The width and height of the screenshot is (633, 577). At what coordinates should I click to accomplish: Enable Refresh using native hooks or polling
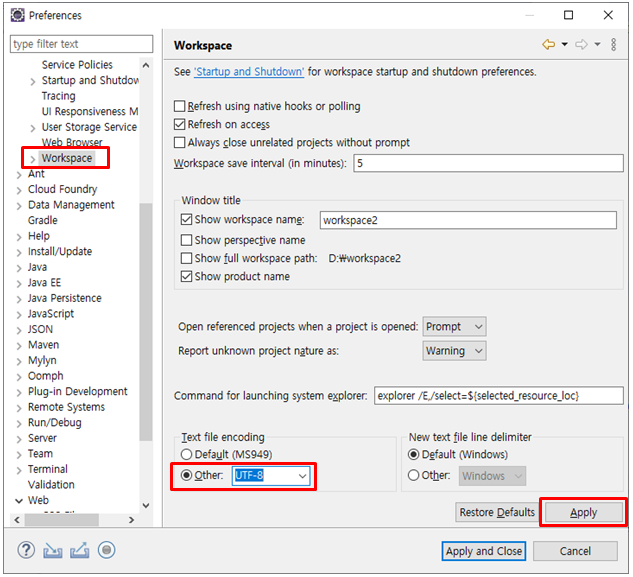[180, 106]
